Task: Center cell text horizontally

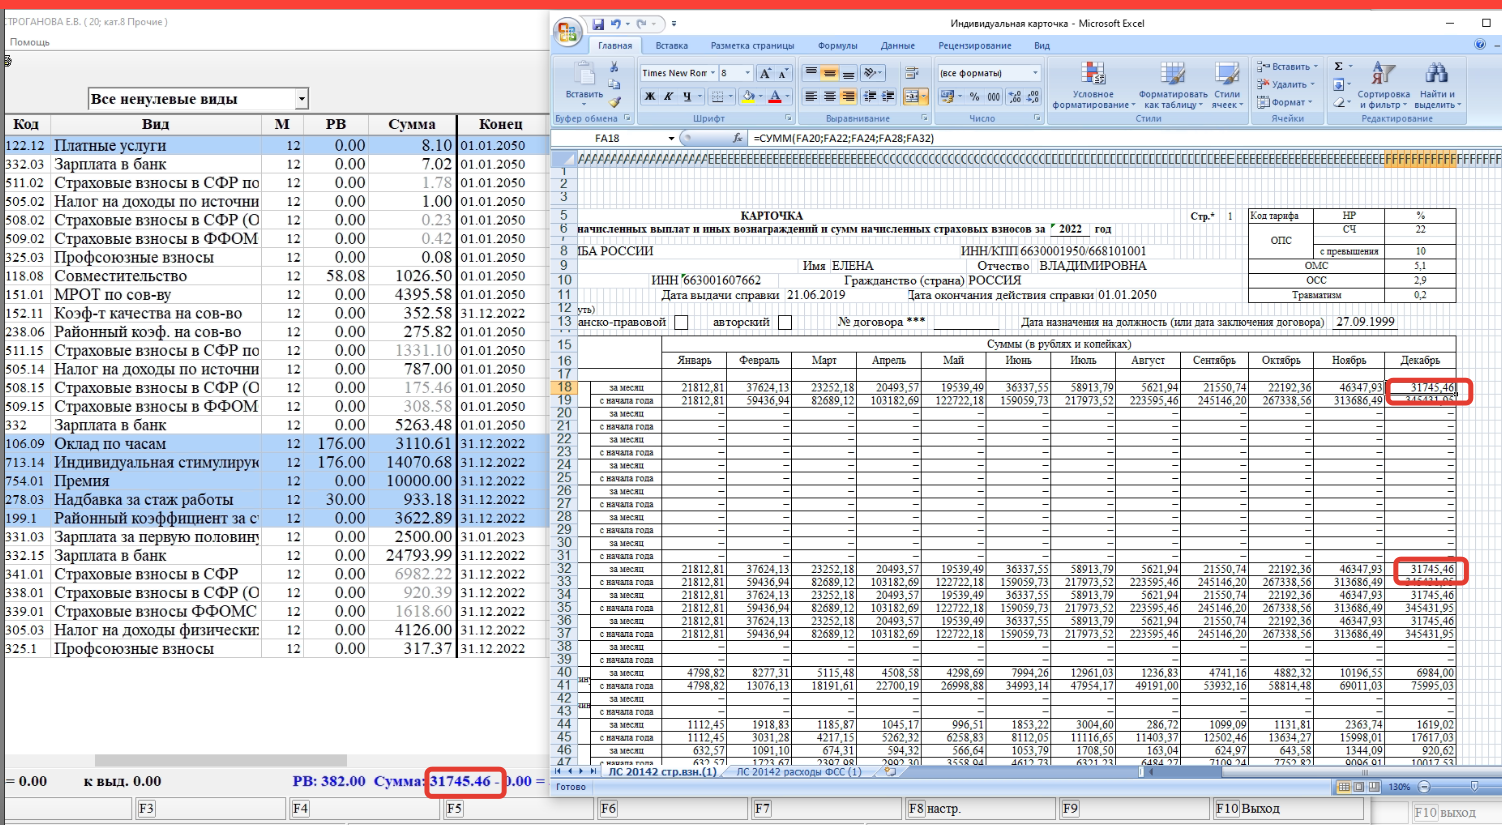Action: (x=830, y=96)
